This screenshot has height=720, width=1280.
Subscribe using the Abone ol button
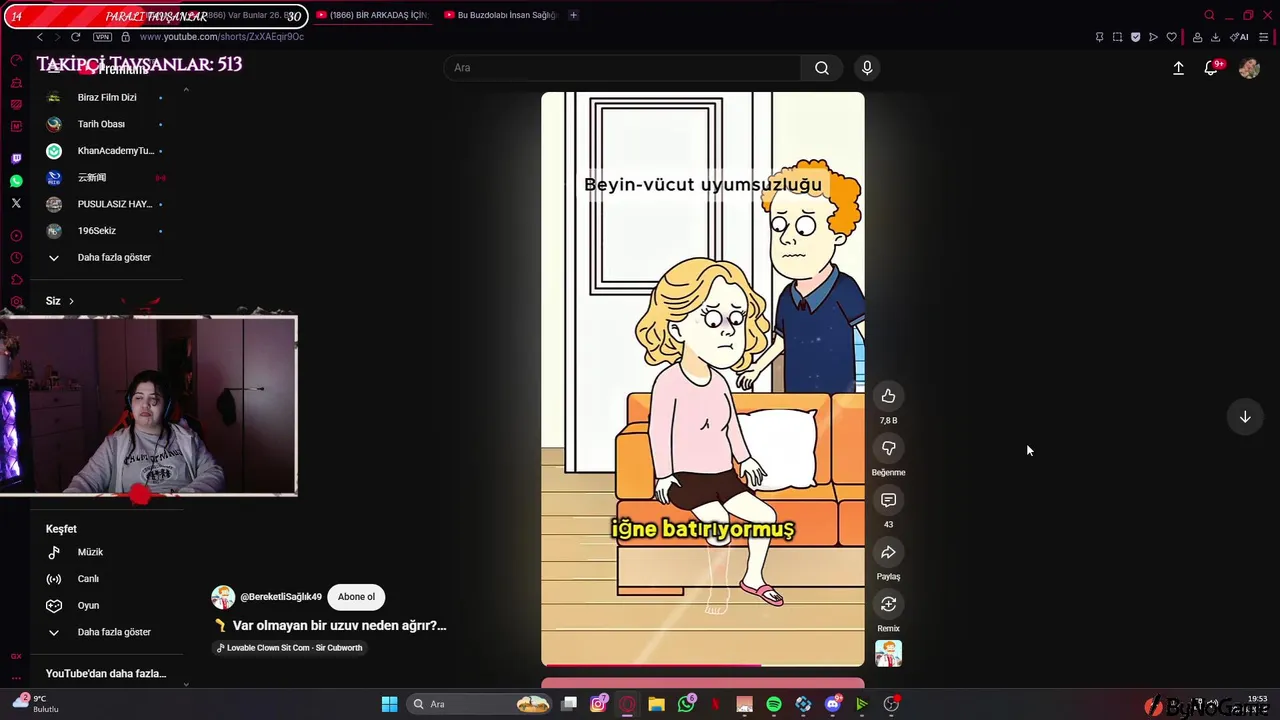pos(356,597)
